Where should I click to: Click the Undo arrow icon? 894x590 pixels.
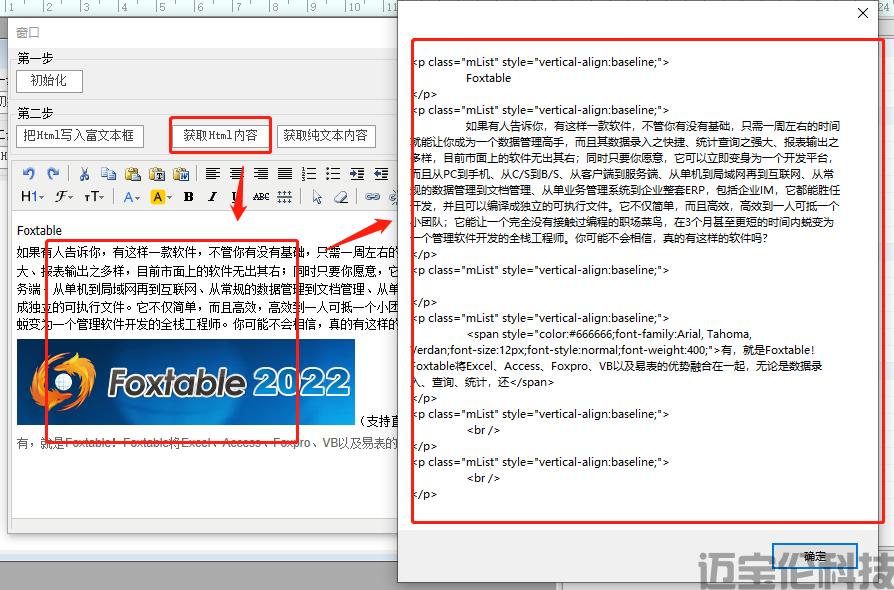[28, 174]
